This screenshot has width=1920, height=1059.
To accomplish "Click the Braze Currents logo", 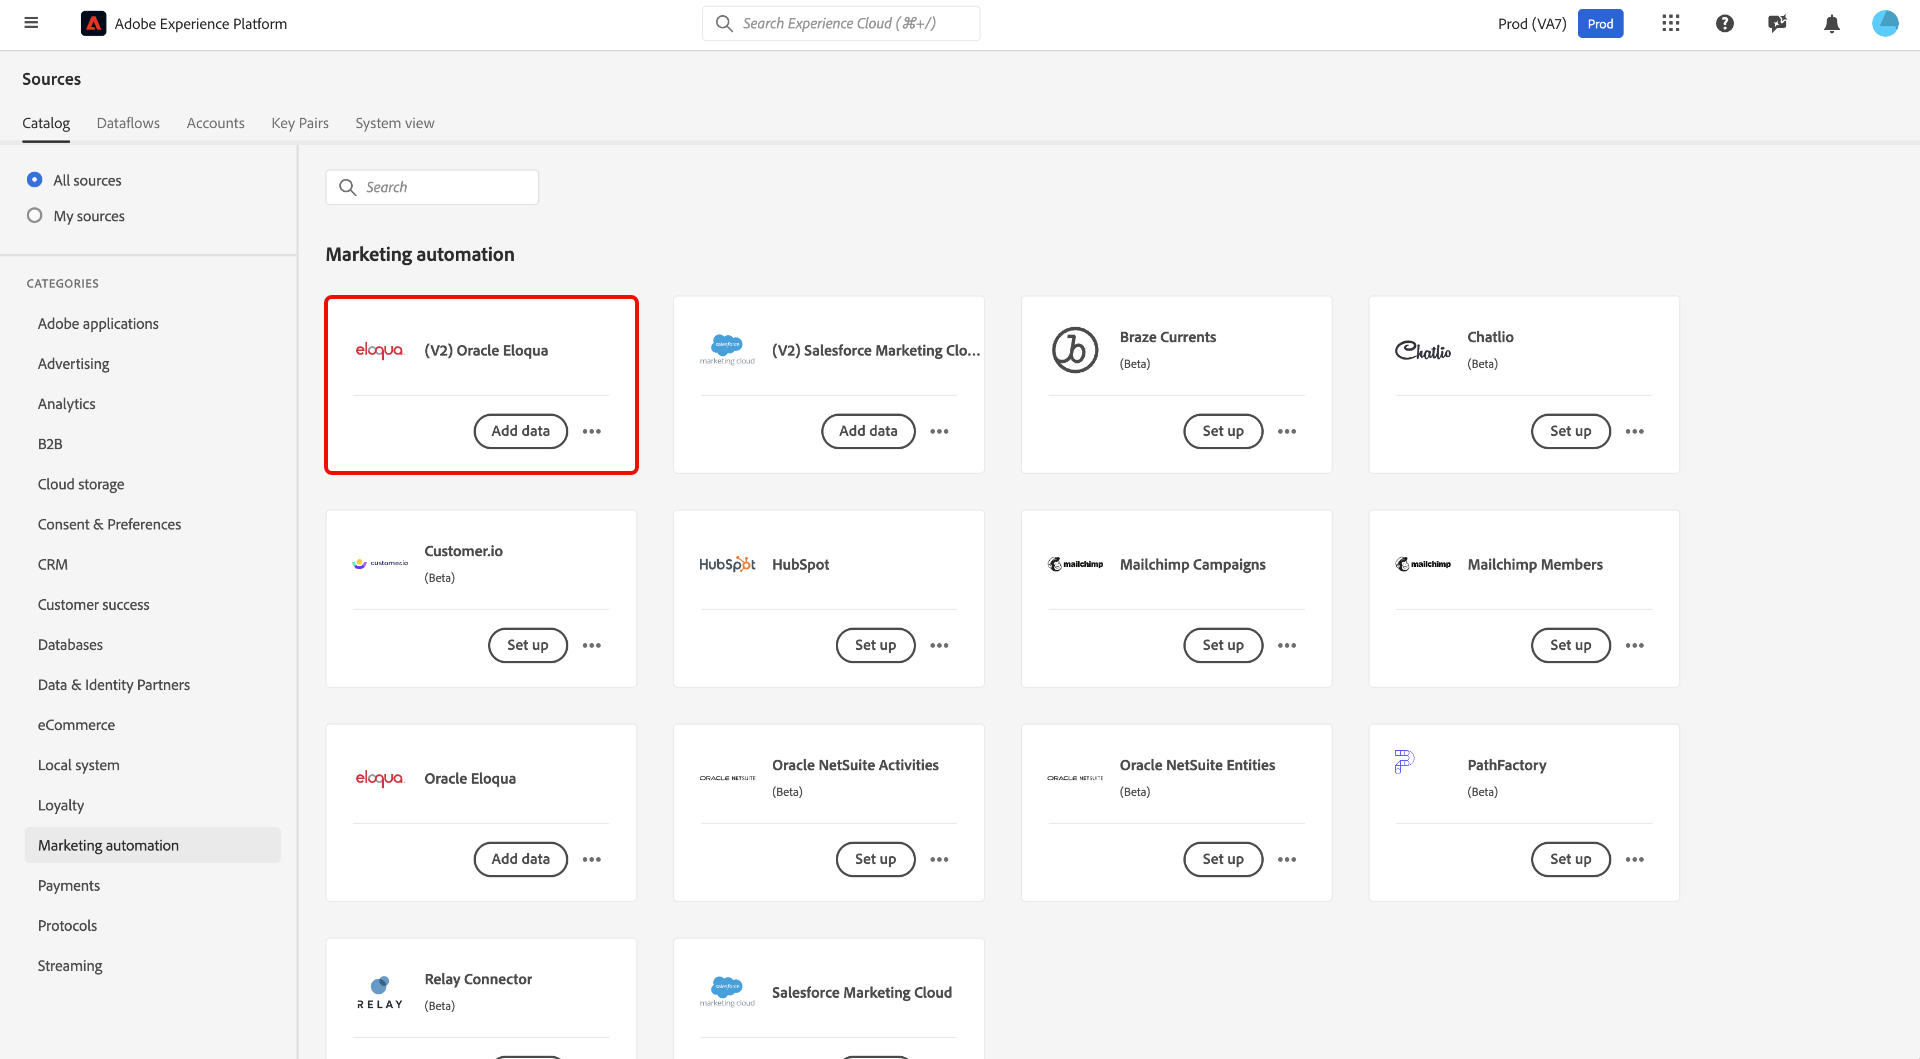I will (1075, 350).
